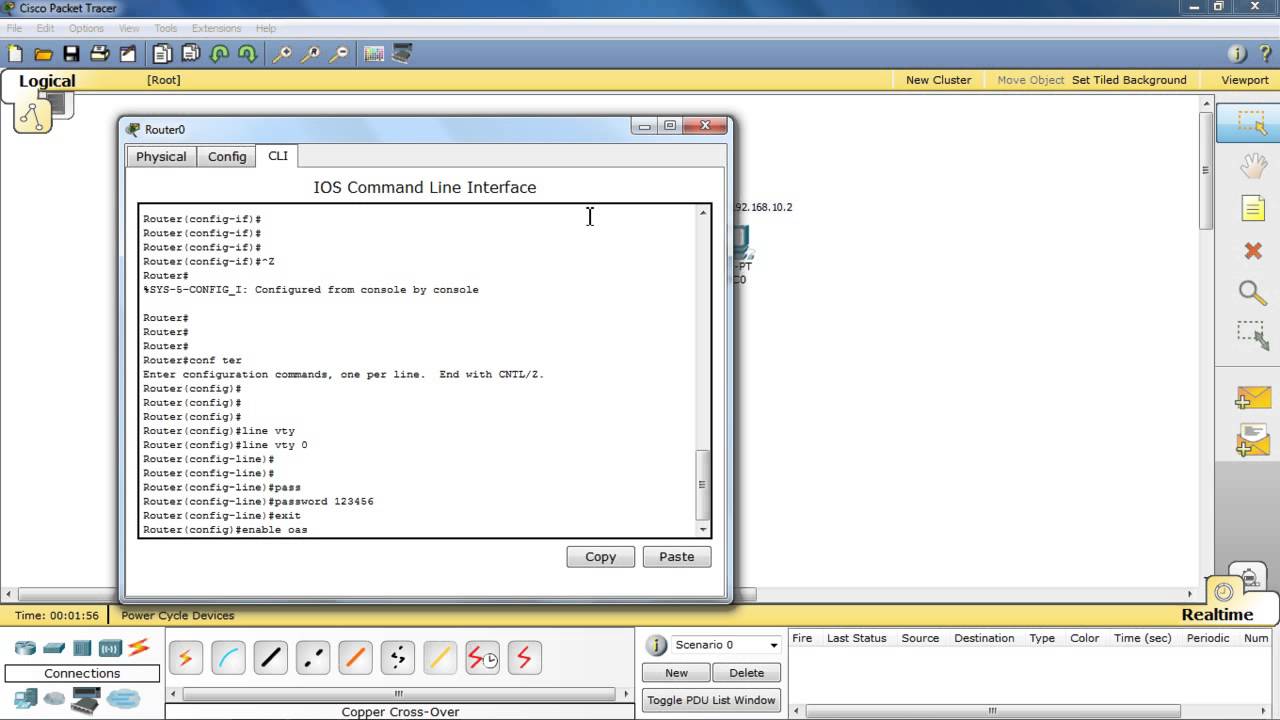Click the Delete scenario button
This screenshot has width=1280, height=720.
click(x=746, y=673)
